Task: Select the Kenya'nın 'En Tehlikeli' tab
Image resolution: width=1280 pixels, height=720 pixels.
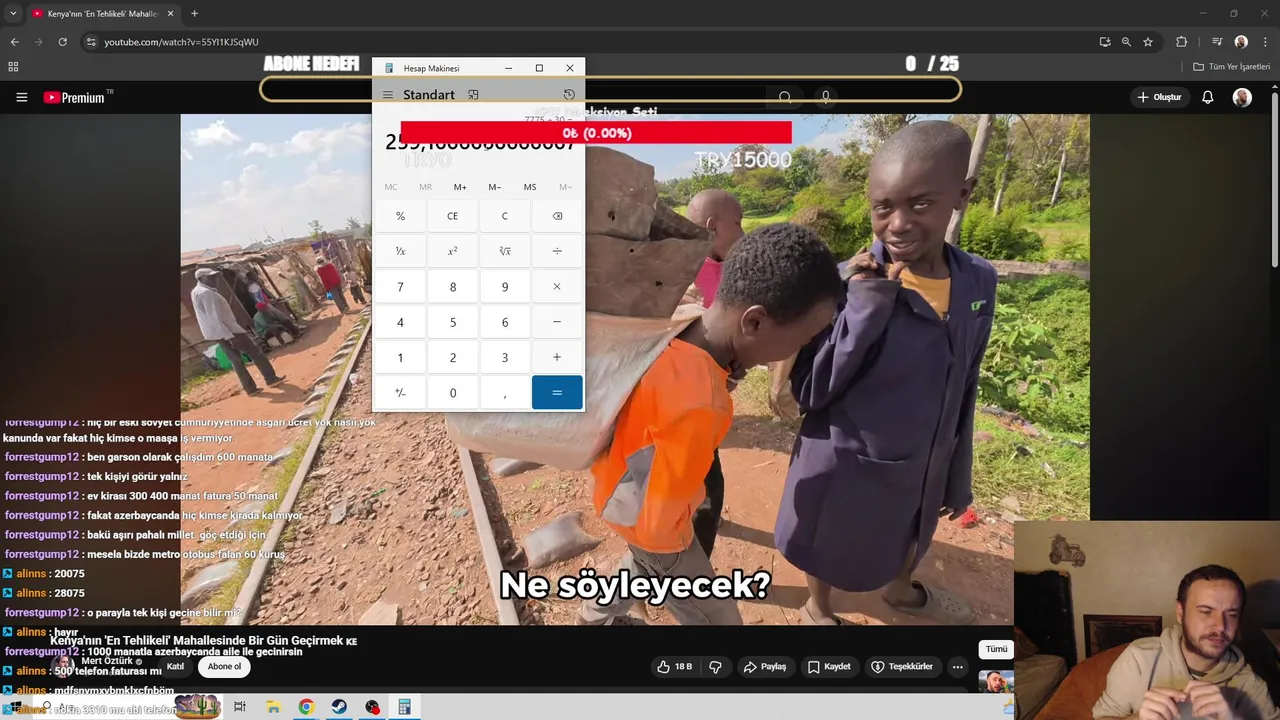Action: pyautogui.click(x=102, y=14)
